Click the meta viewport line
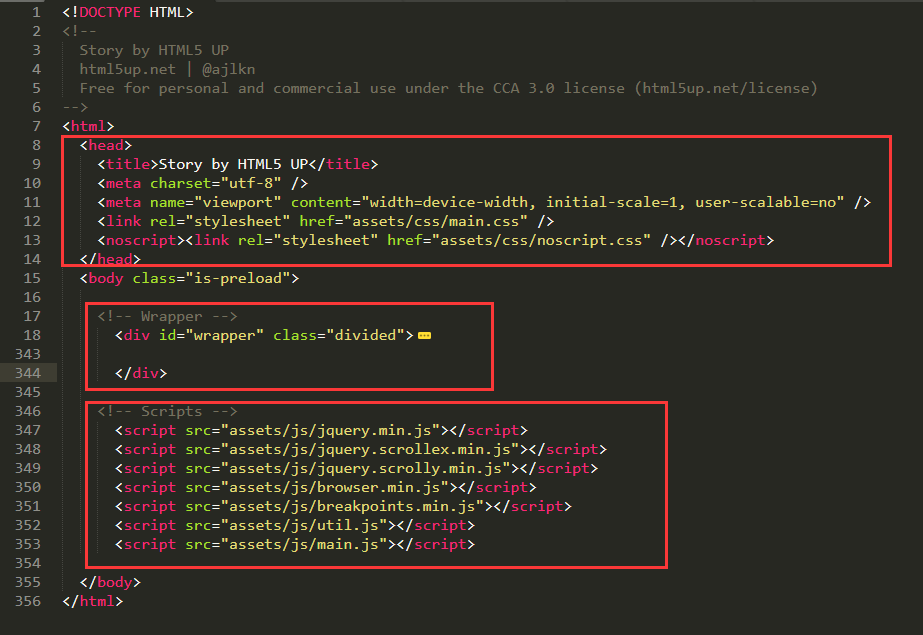This screenshot has width=923, height=635. pyautogui.click(x=484, y=202)
